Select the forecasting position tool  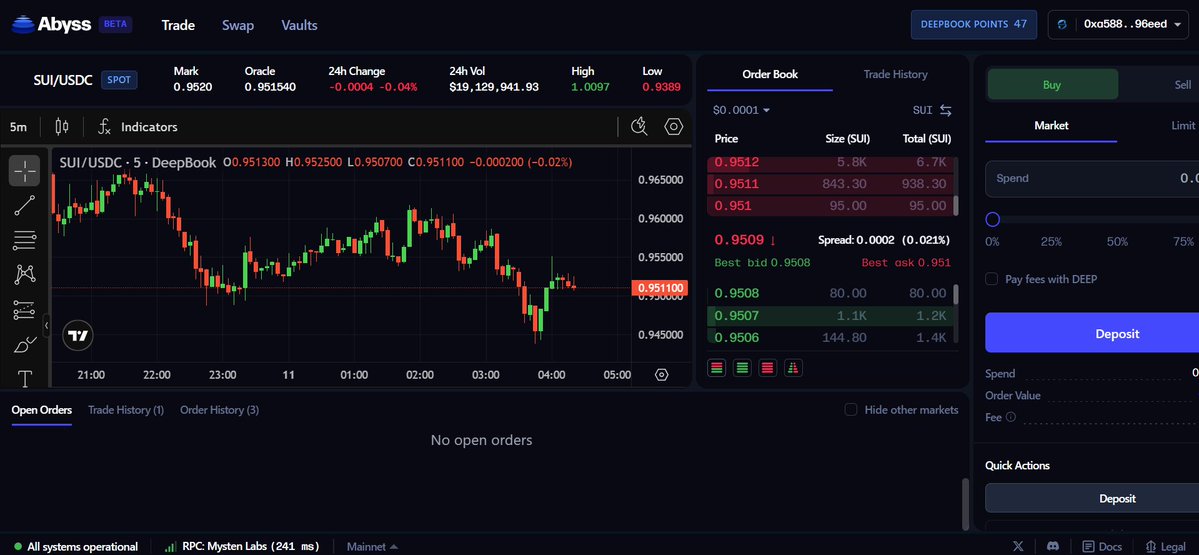point(24,310)
